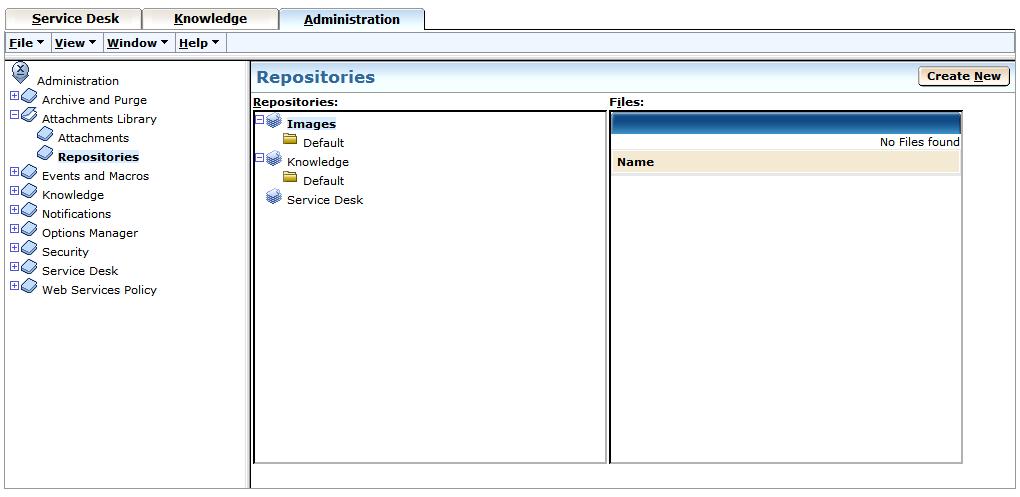
Task: Expand the Security tree node
Action: [14, 249]
